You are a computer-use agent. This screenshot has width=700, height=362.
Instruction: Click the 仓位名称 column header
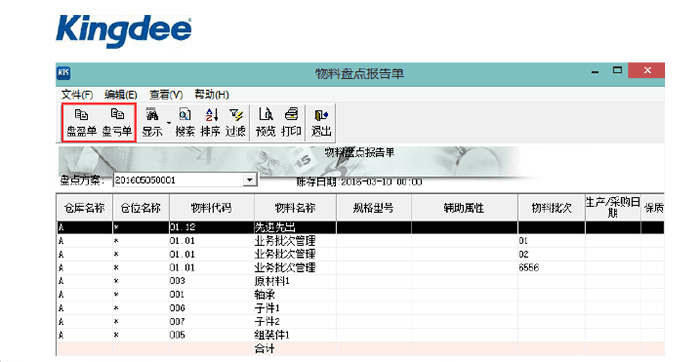(141, 208)
